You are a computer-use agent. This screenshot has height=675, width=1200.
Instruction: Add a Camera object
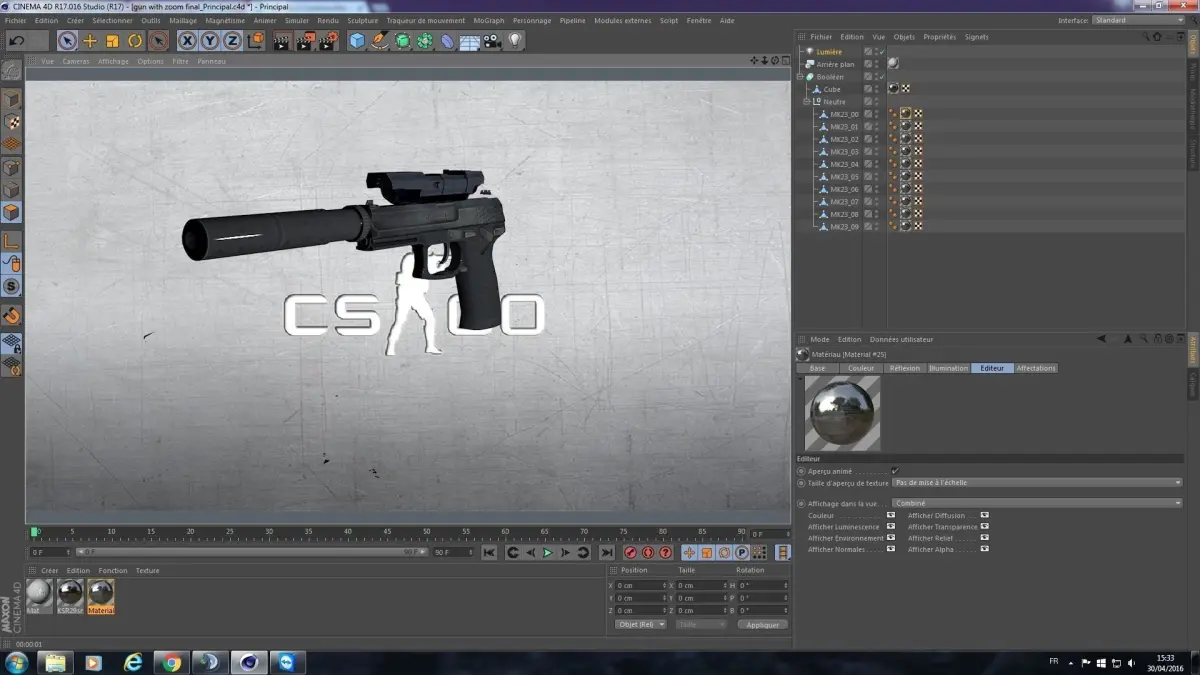point(492,41)
